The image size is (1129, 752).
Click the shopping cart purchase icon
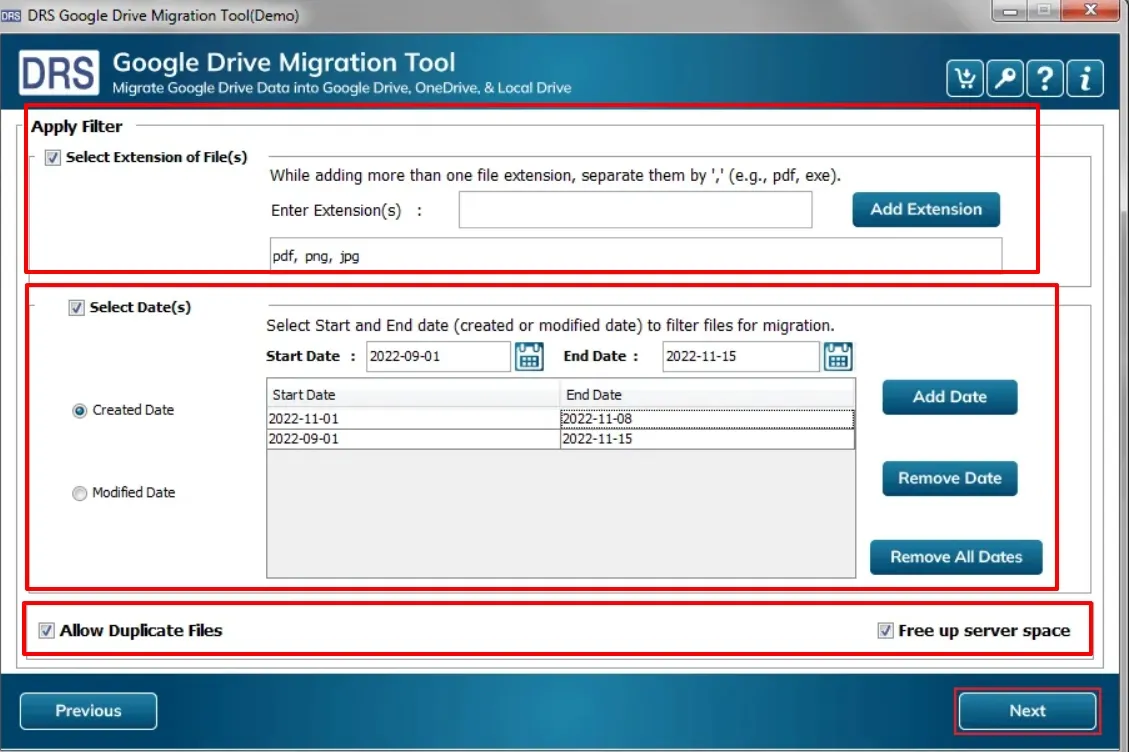(x=965, y=79)
